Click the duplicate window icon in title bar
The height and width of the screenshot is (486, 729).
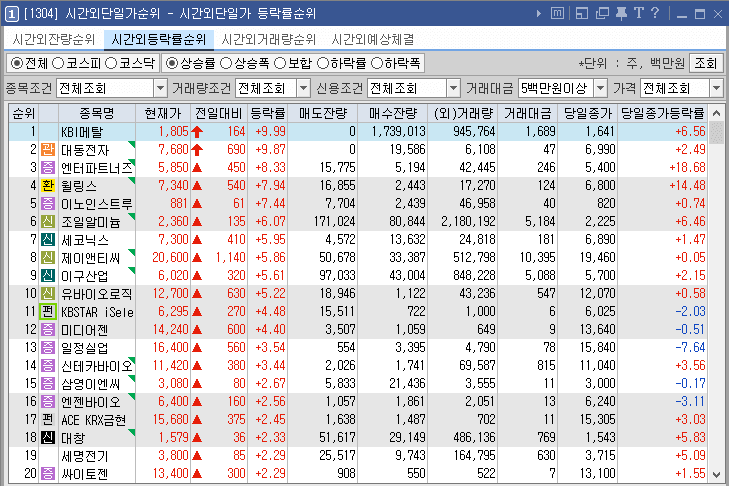(602, 13)
